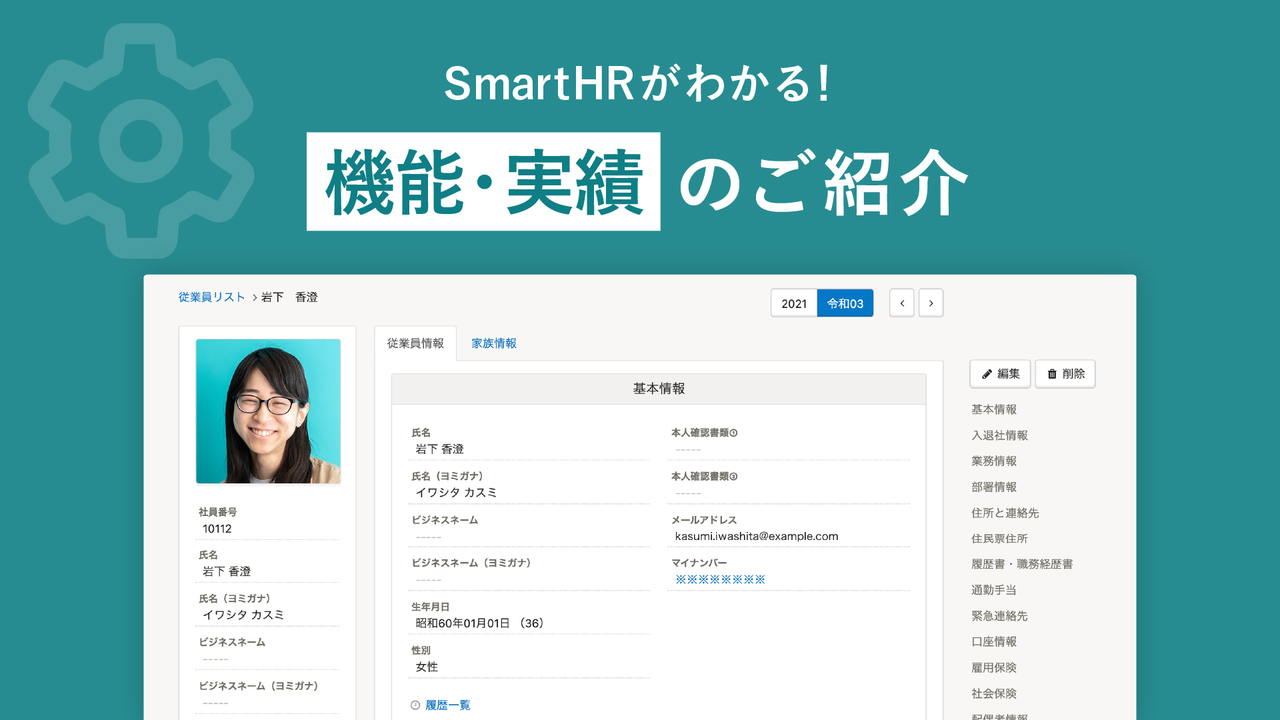
Task: Click the 本人確認書類① label
Action: tap(704, 434)
